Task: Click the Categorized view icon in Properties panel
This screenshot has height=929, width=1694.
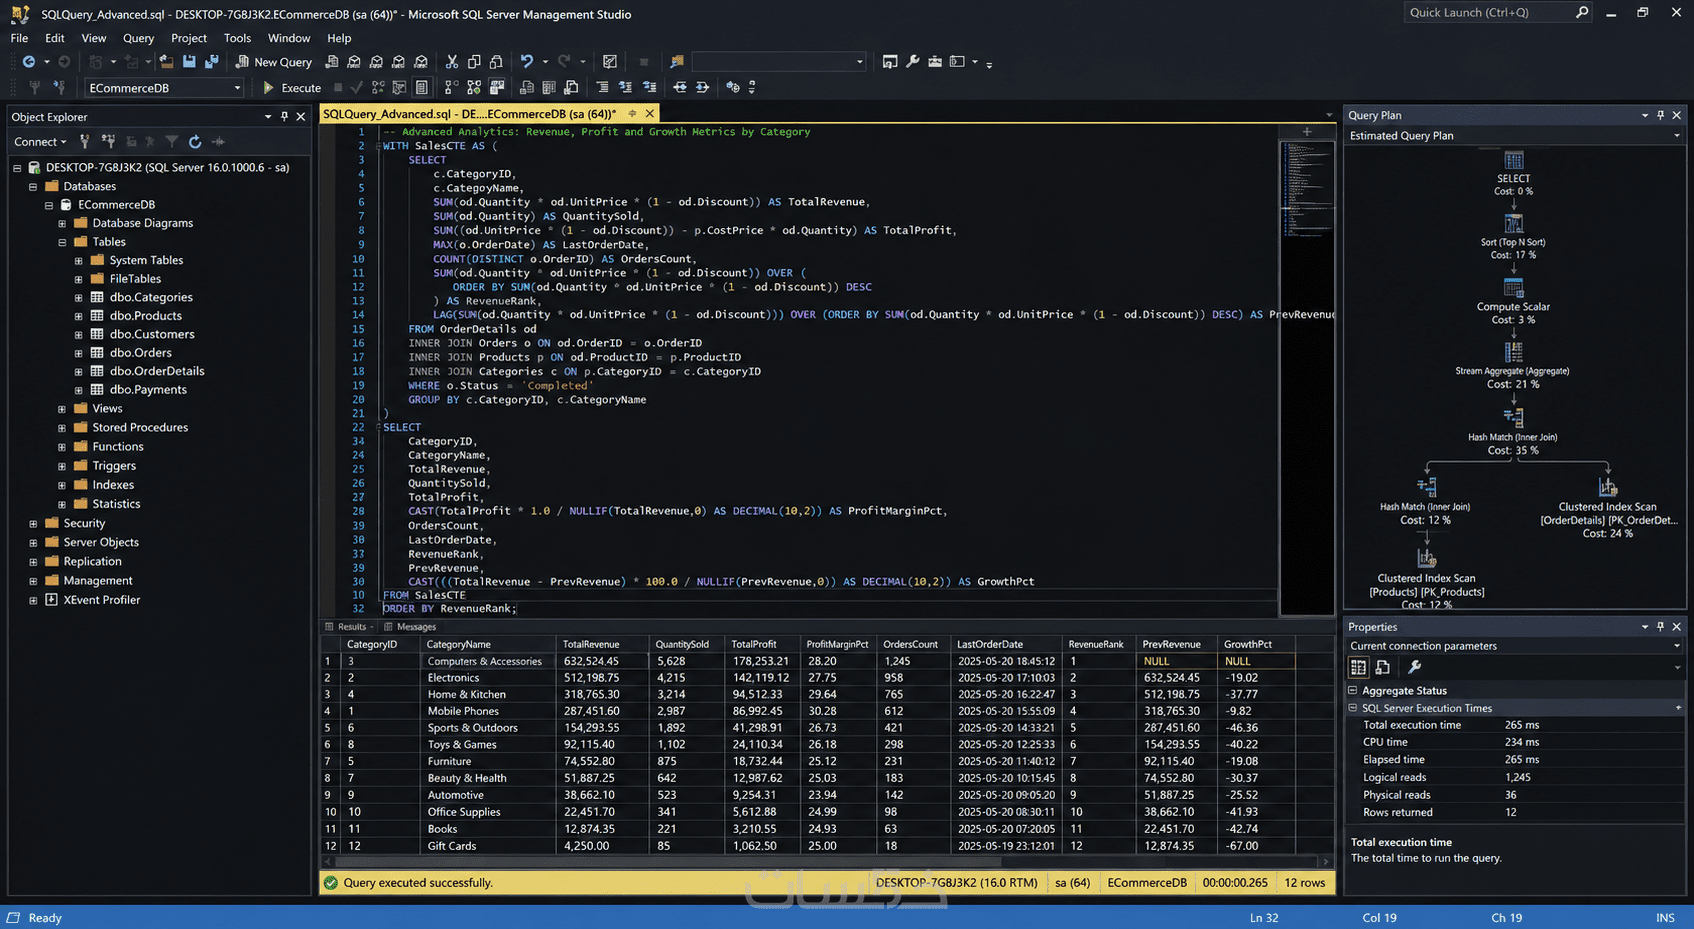Action: point(1358,667)
